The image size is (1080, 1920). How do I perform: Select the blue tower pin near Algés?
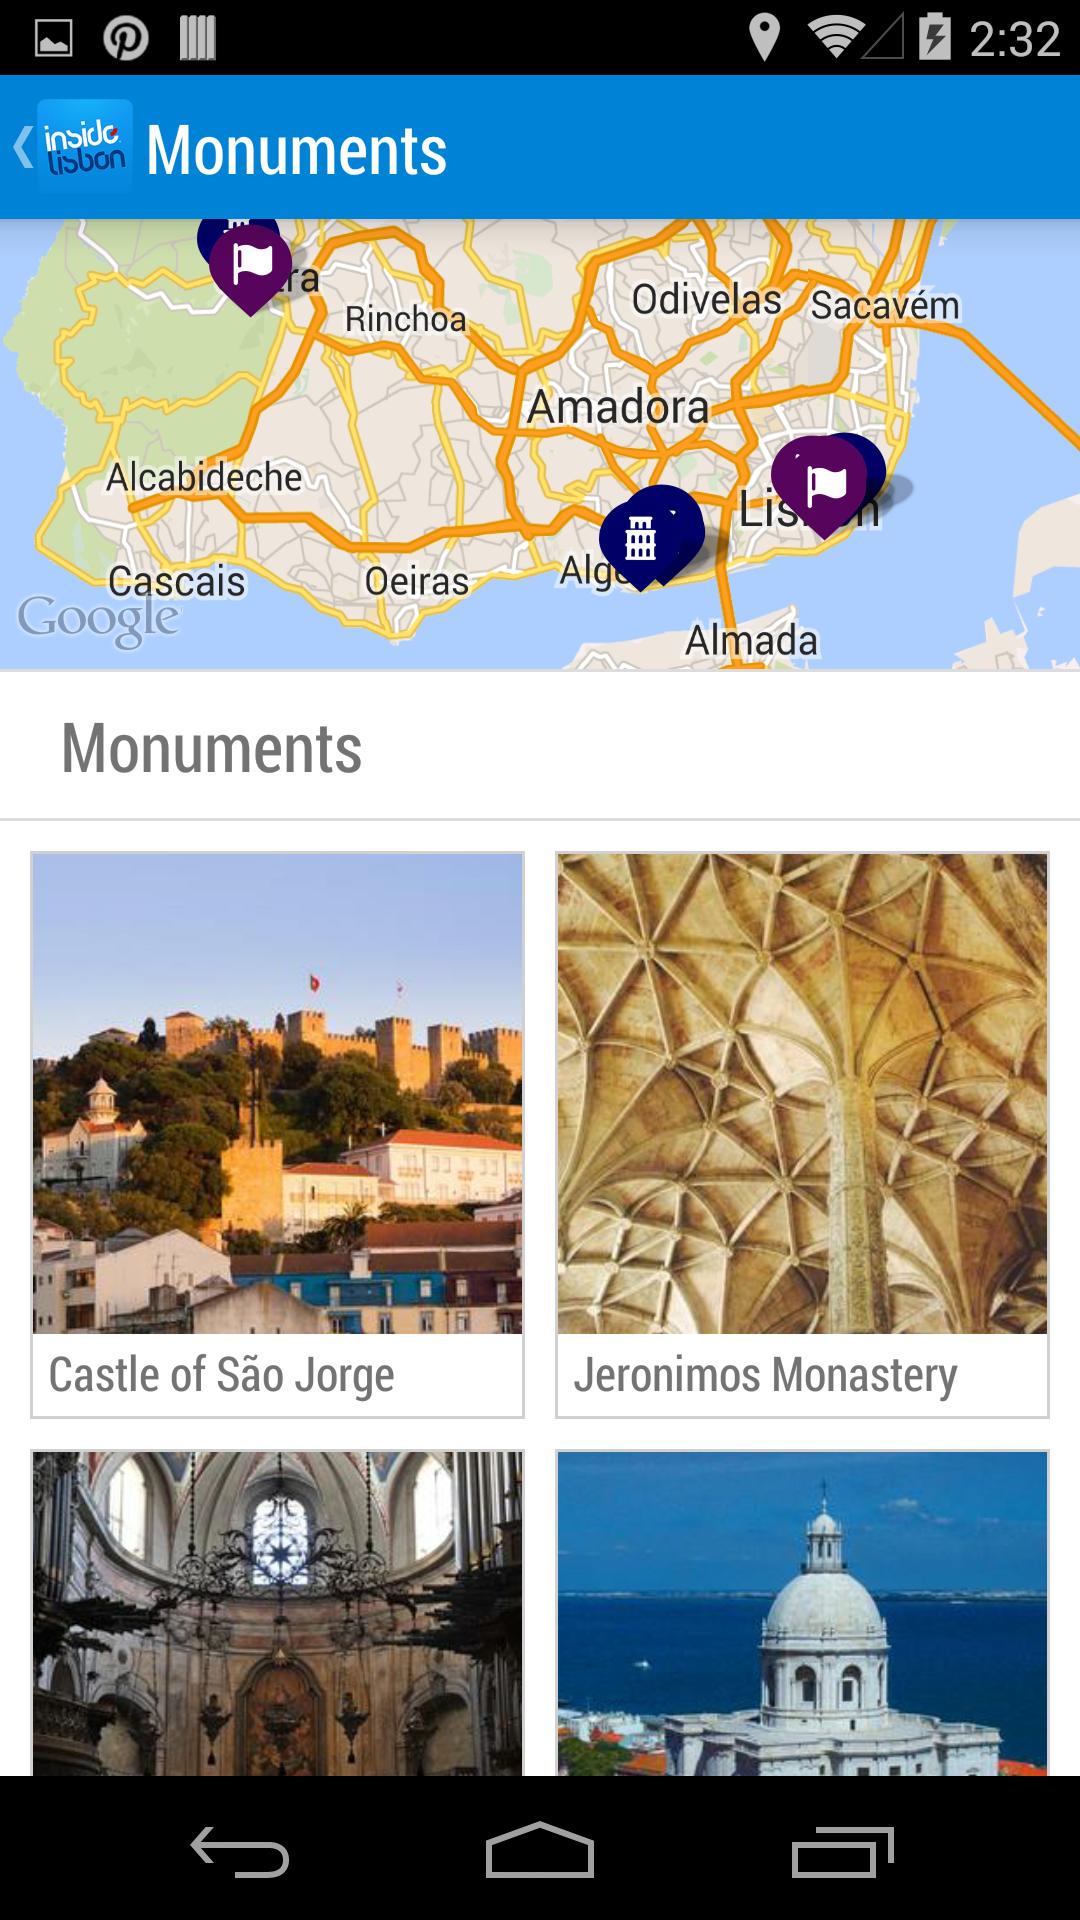pyautogui.click(x=640, y=538)
